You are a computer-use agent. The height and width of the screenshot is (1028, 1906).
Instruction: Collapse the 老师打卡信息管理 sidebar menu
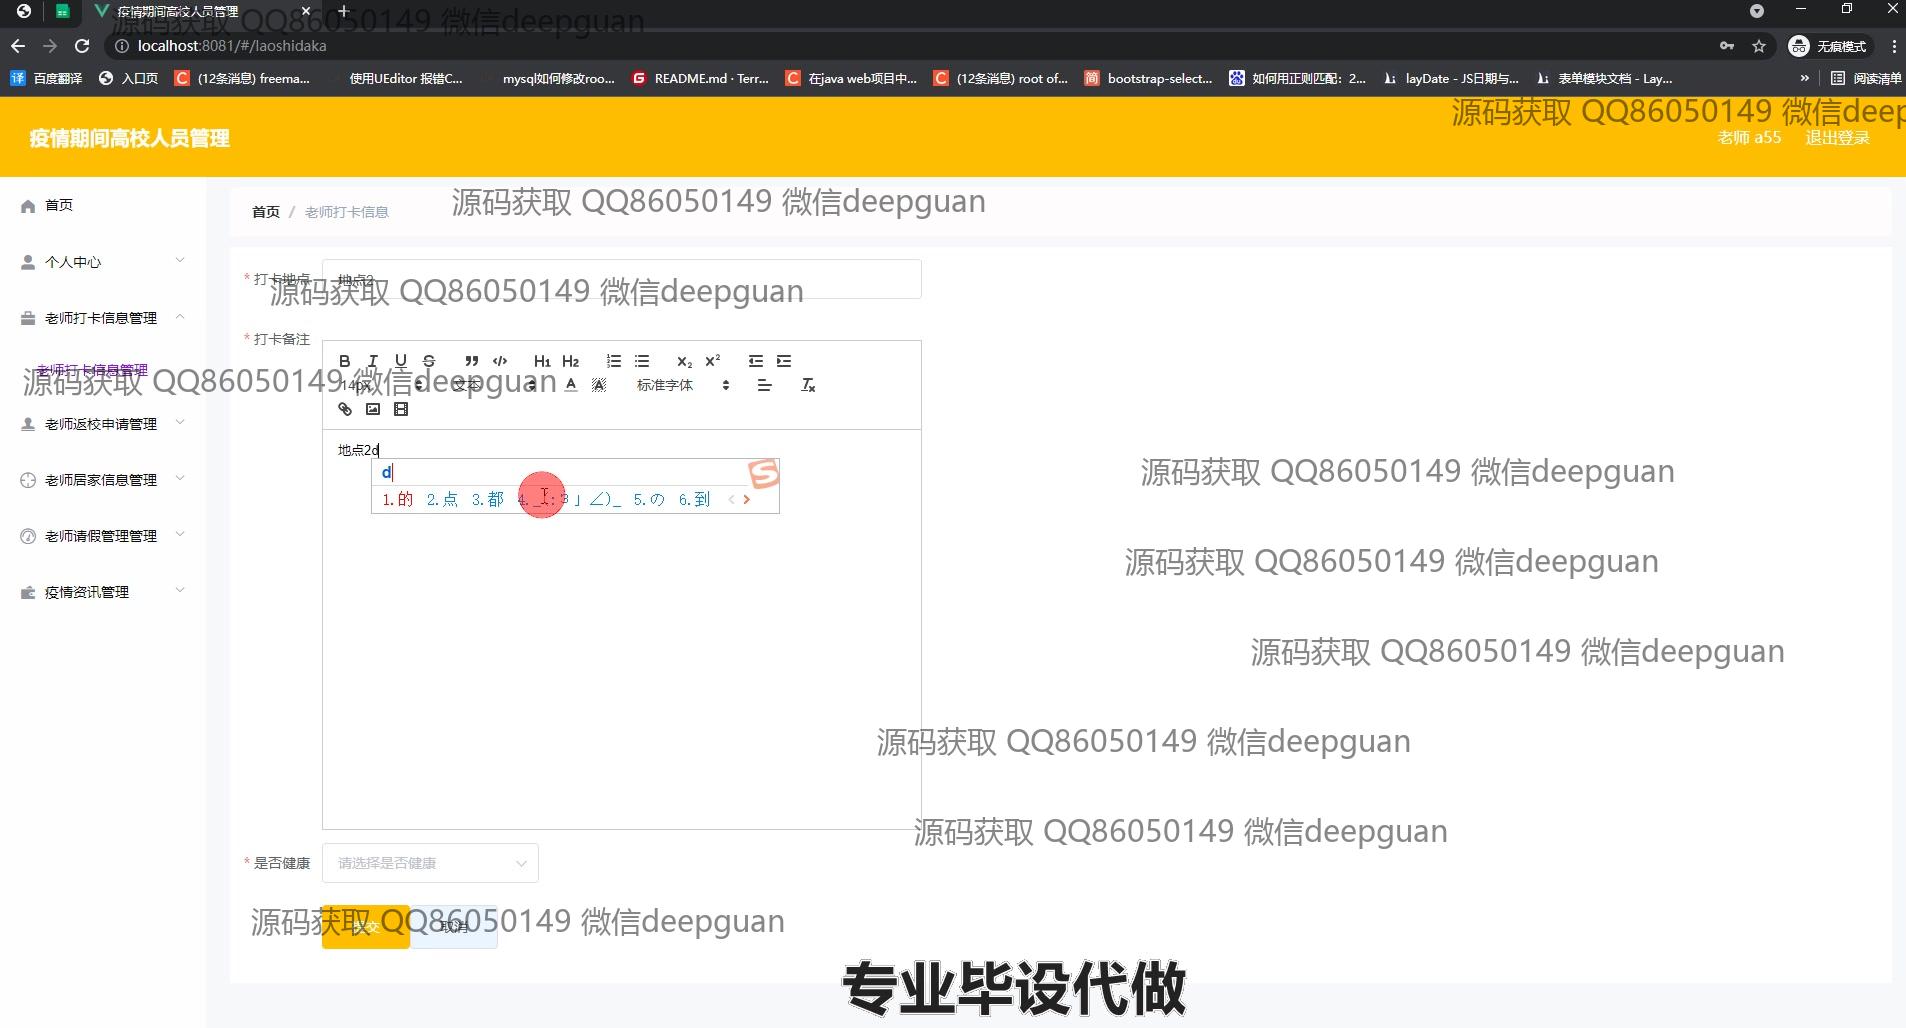103,318
